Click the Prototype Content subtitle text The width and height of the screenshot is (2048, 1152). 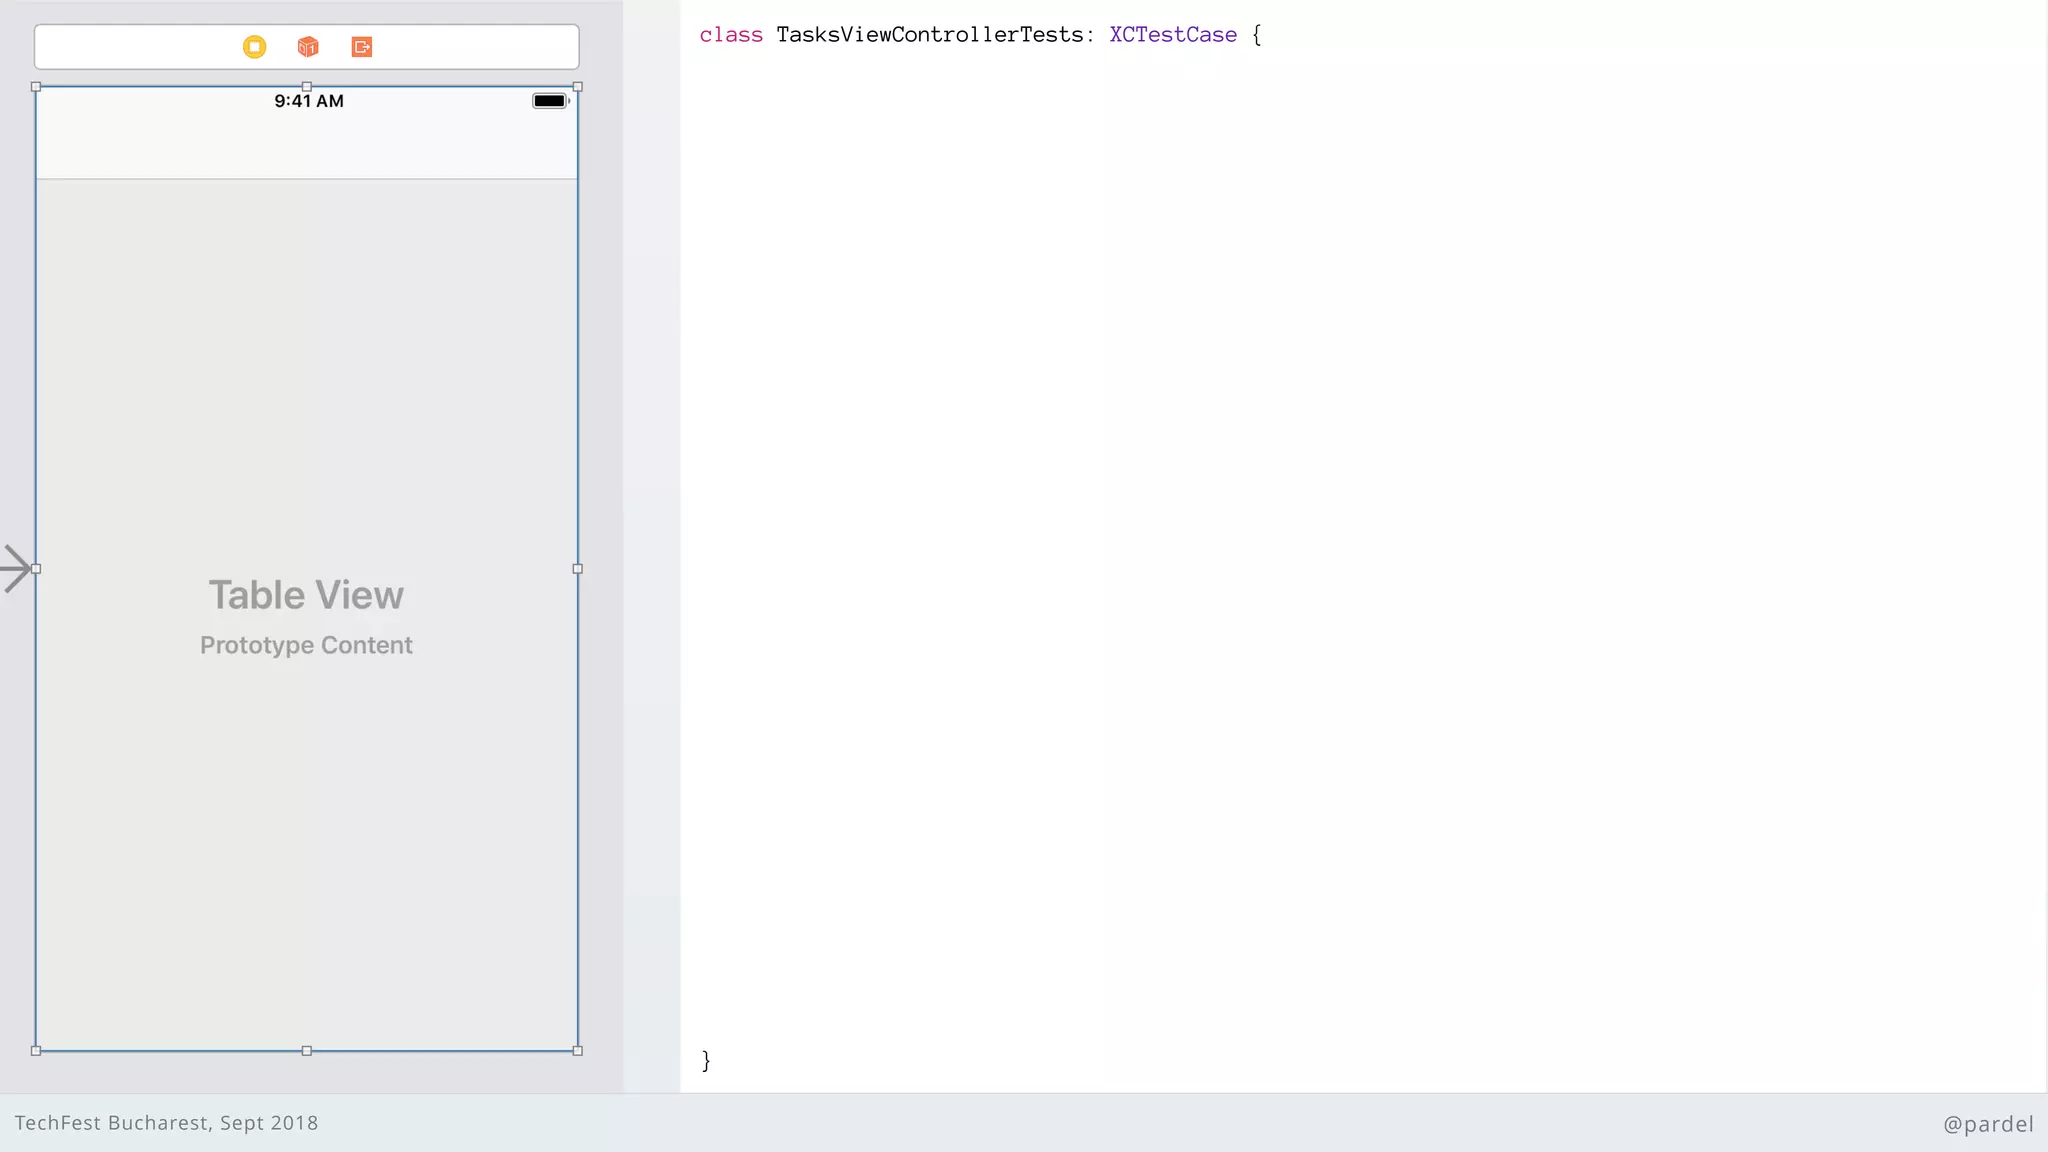coord(306,645)
